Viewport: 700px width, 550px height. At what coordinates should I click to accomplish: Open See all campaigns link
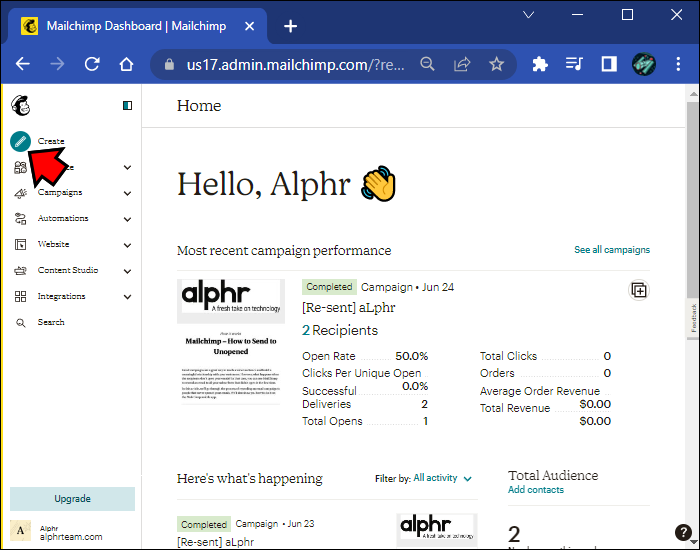click(x=612, y=250)
